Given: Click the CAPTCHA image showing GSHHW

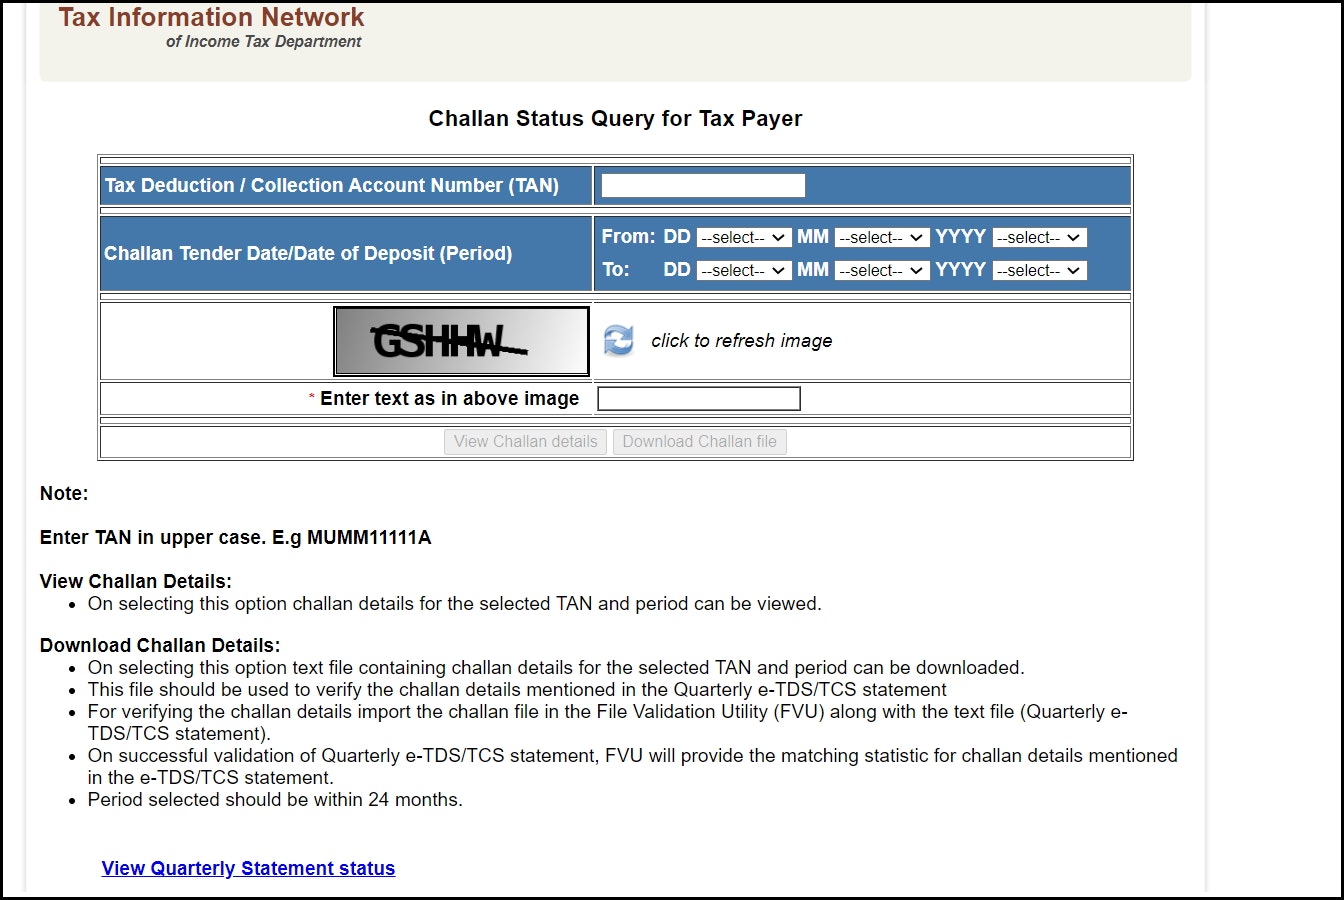Looking at the screenshot, I should point(461,340).
